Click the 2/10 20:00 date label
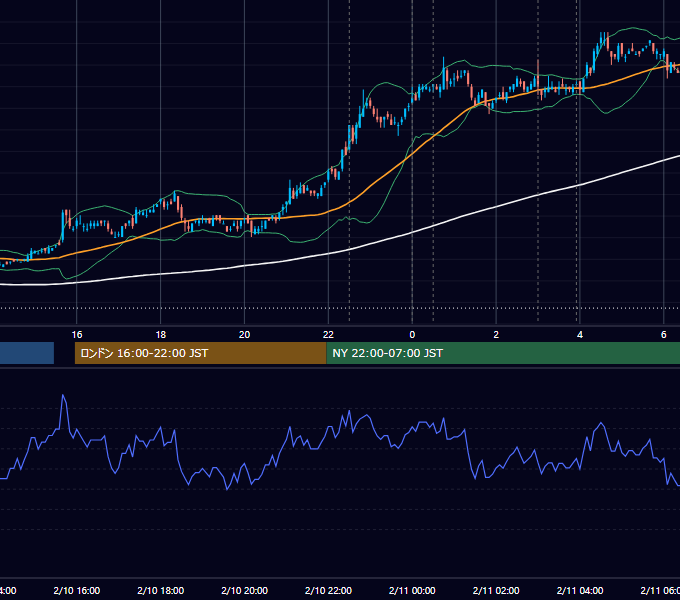680x600 pixels. click(x=245, y=590)
